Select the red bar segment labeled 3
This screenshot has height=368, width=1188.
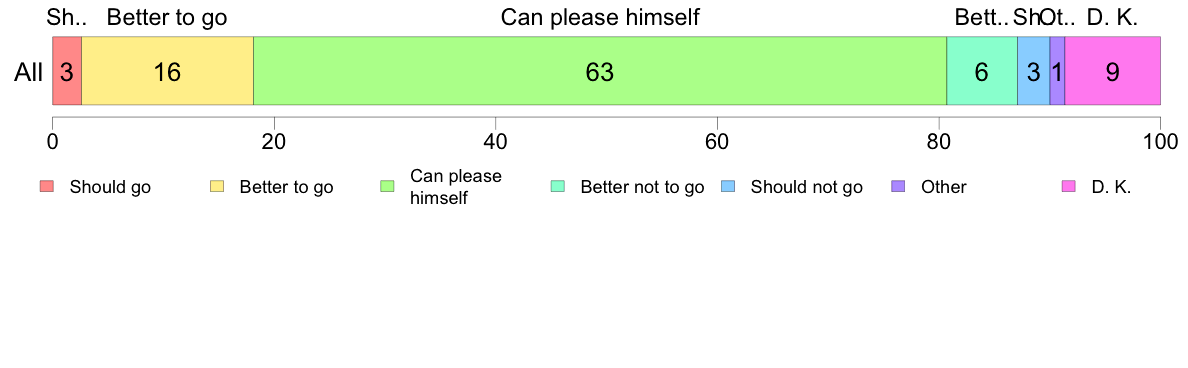[x=67, y=70]
